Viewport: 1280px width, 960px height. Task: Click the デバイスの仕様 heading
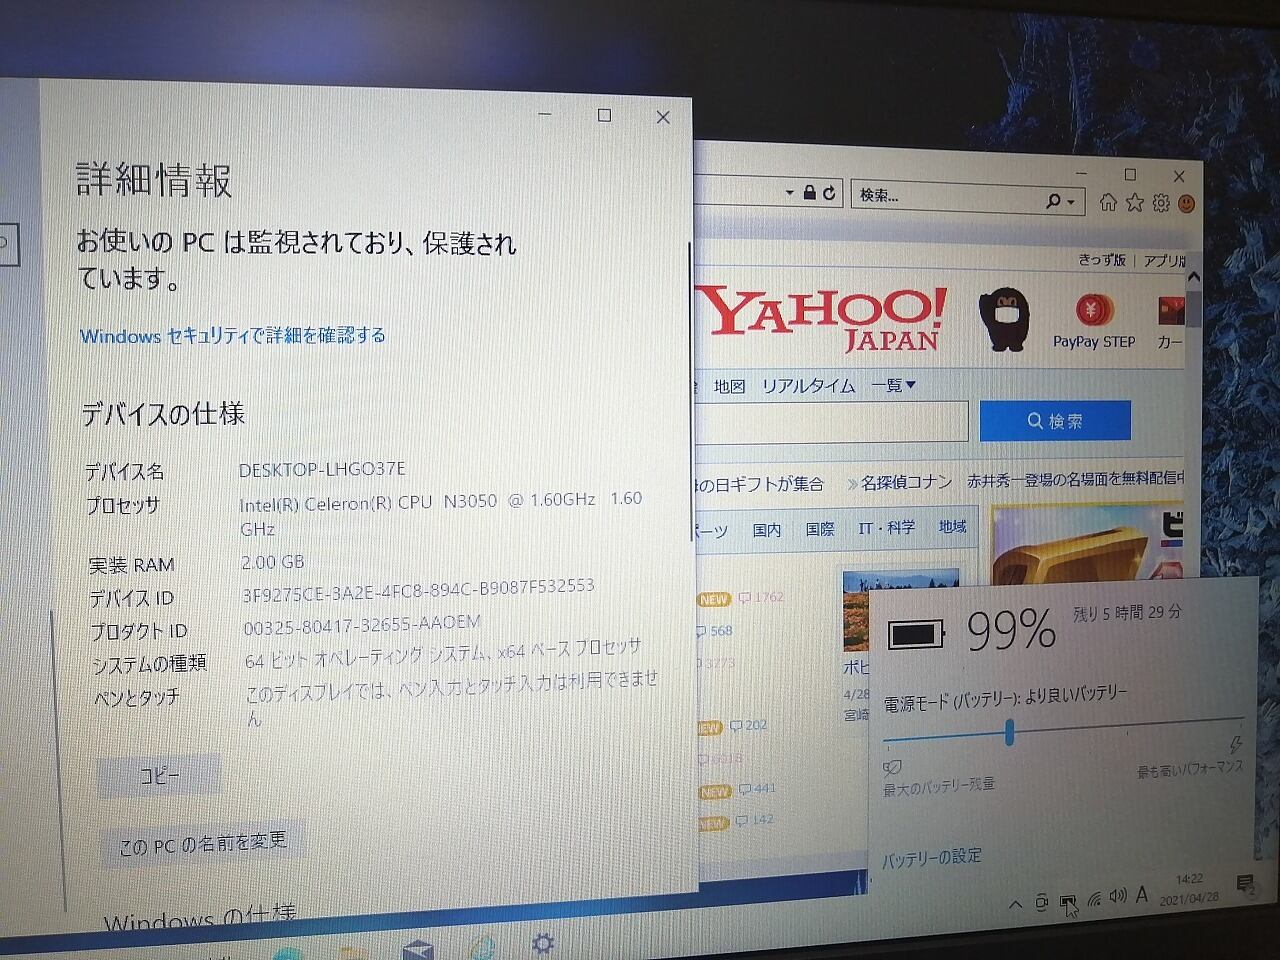163,414
